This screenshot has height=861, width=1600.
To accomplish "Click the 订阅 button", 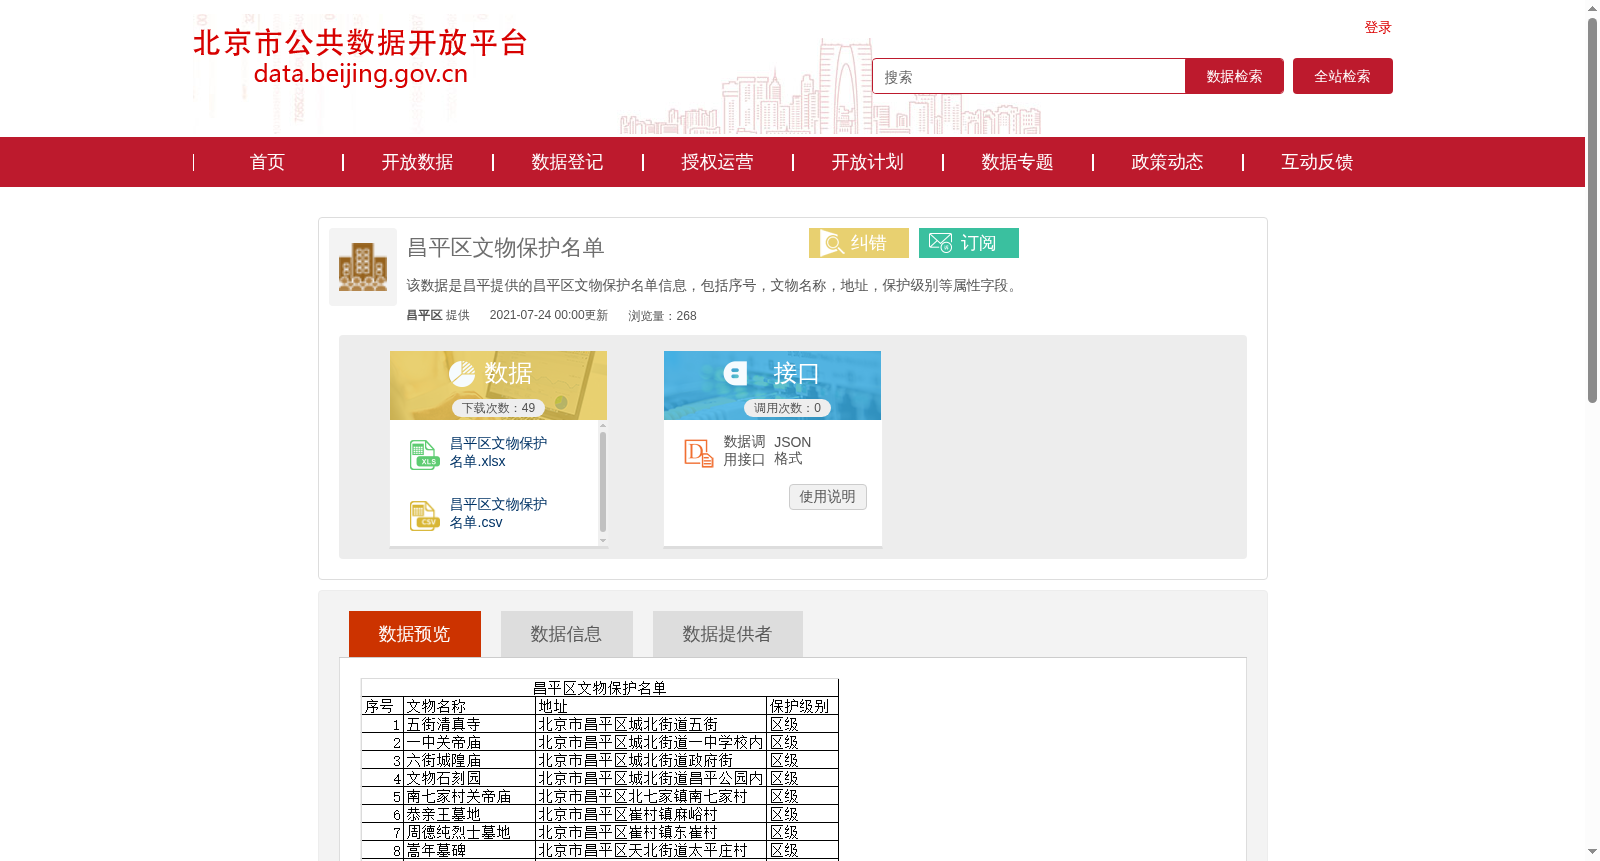I will pos(969,243).
